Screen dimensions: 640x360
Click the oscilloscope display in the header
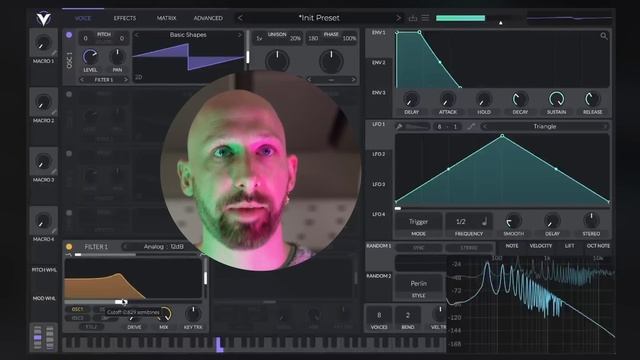pos(569,18)
